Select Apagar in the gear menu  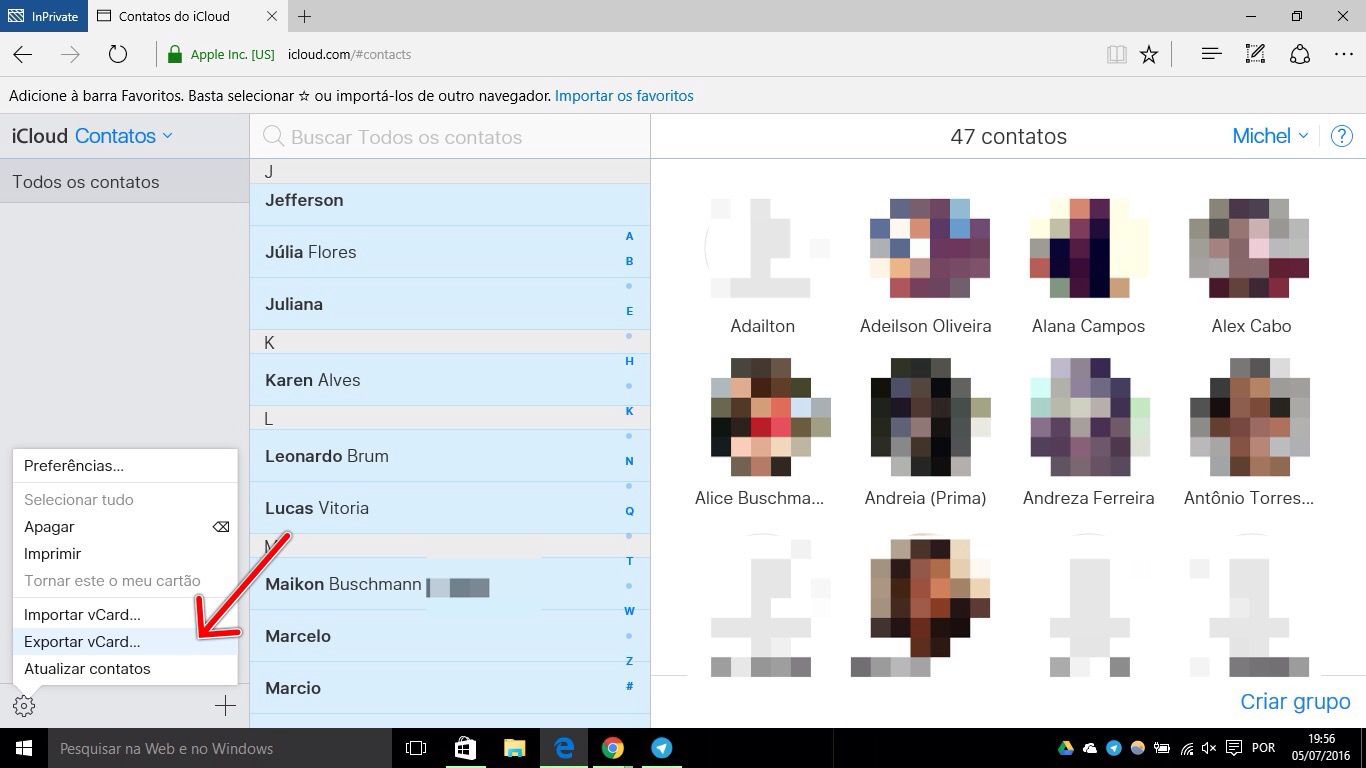pyautogui.click(x=125, y=527)
